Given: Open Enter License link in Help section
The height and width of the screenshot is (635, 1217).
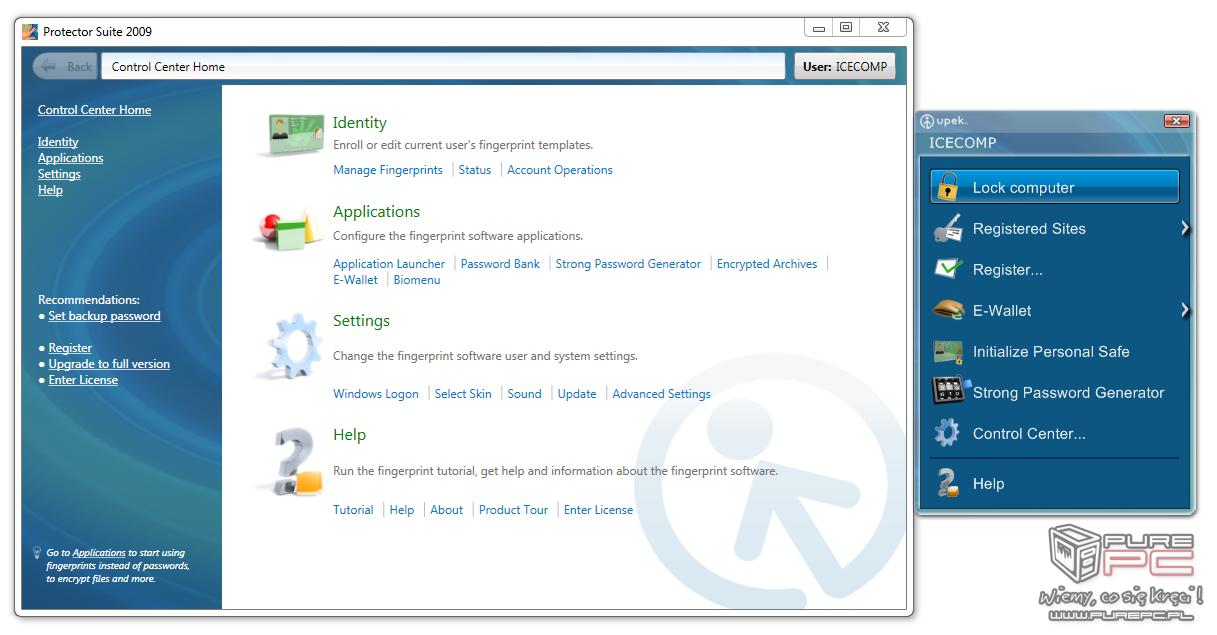Looking at the screenshot, I should 598,510.
